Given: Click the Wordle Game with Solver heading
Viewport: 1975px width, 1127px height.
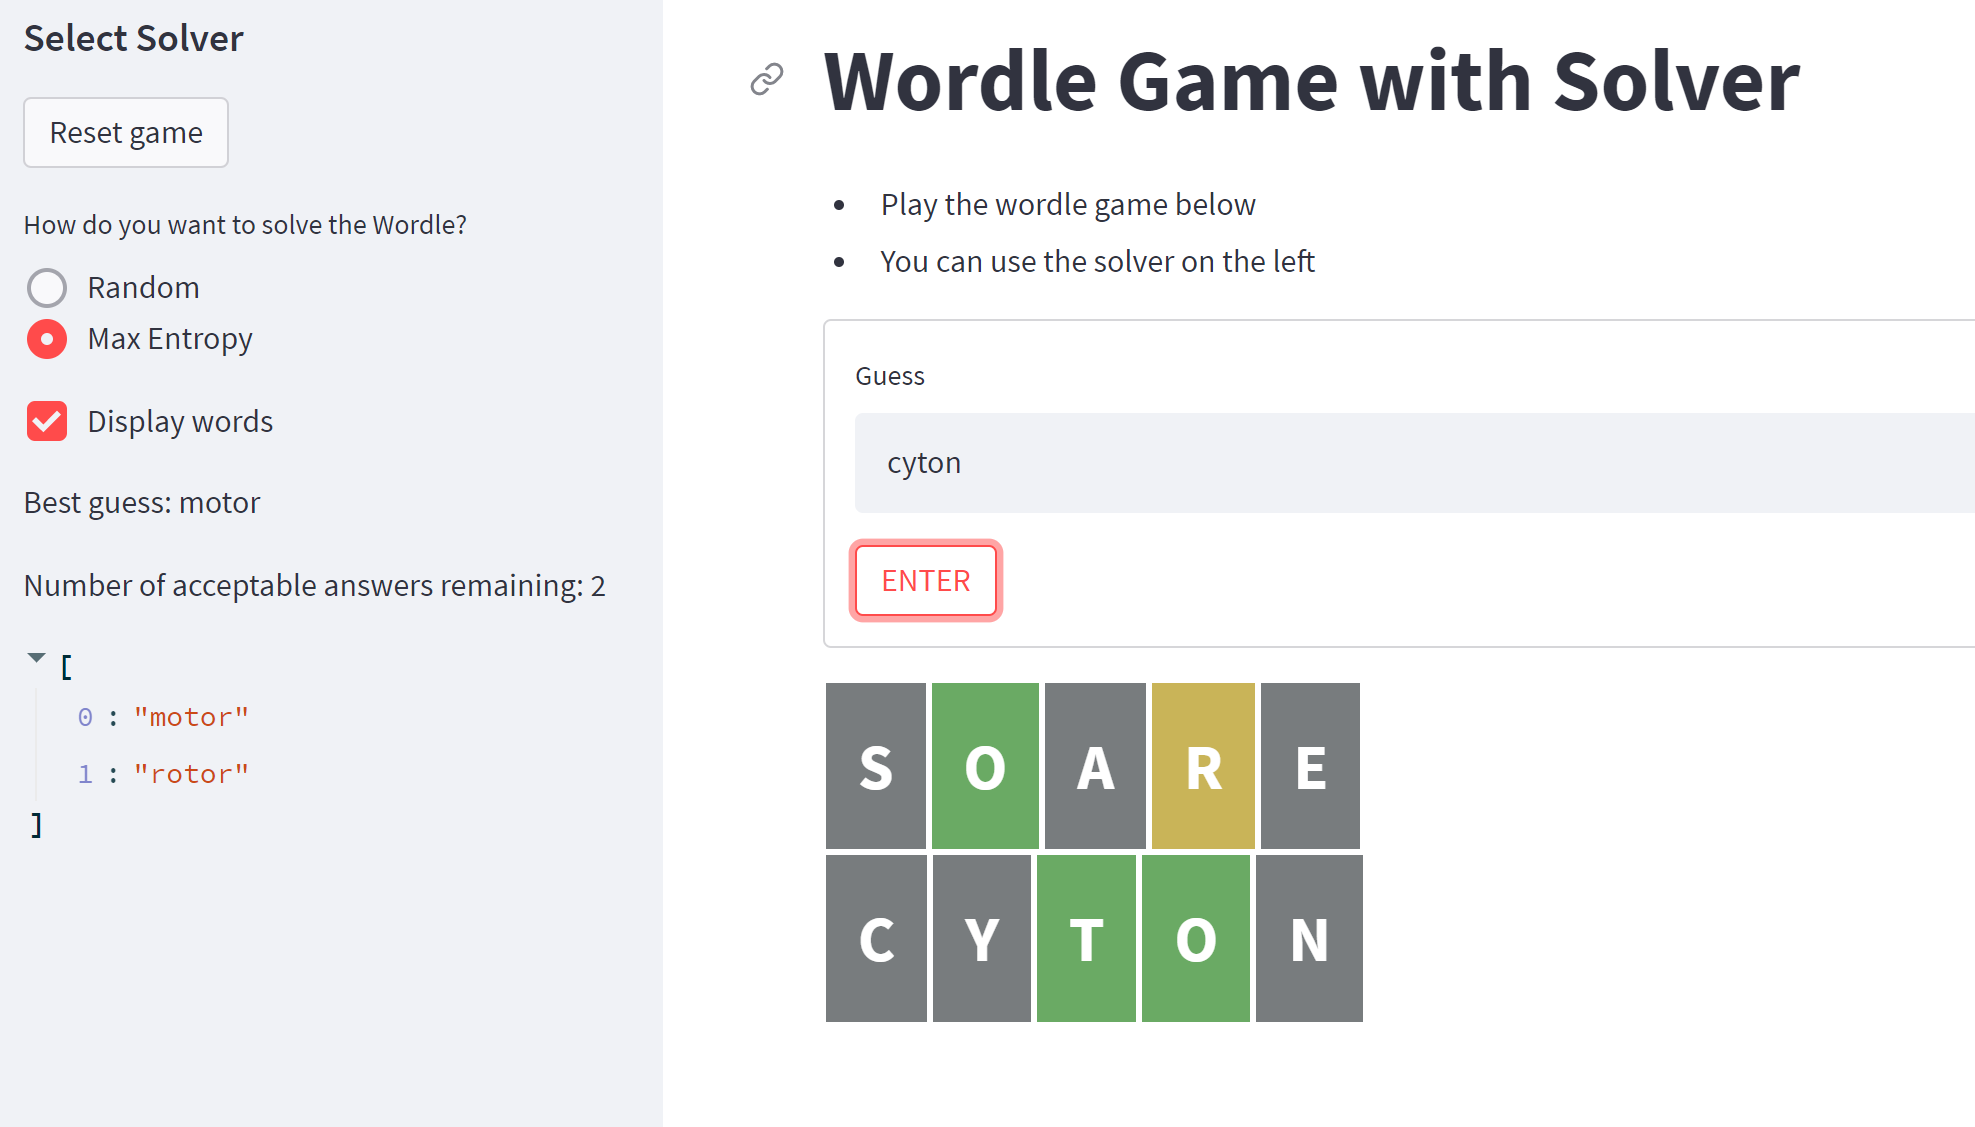Looking at the screenshot, I should [1311, 81].
